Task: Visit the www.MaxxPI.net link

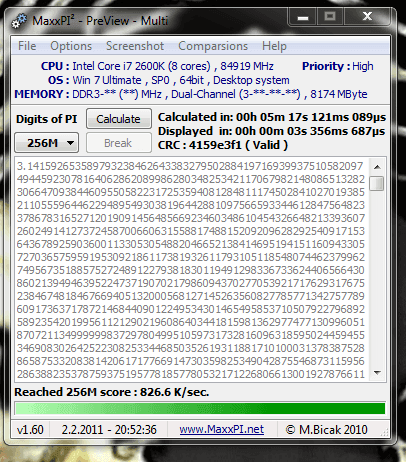Action: tap(222, 429)
